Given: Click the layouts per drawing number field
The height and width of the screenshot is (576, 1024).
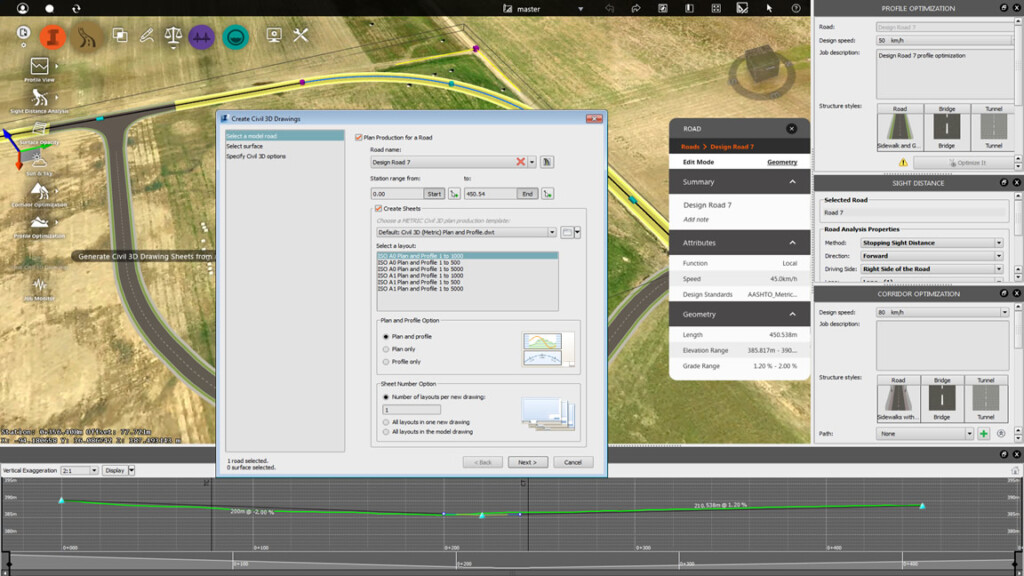Looking at the screenshot, I should tap(411, 410).
